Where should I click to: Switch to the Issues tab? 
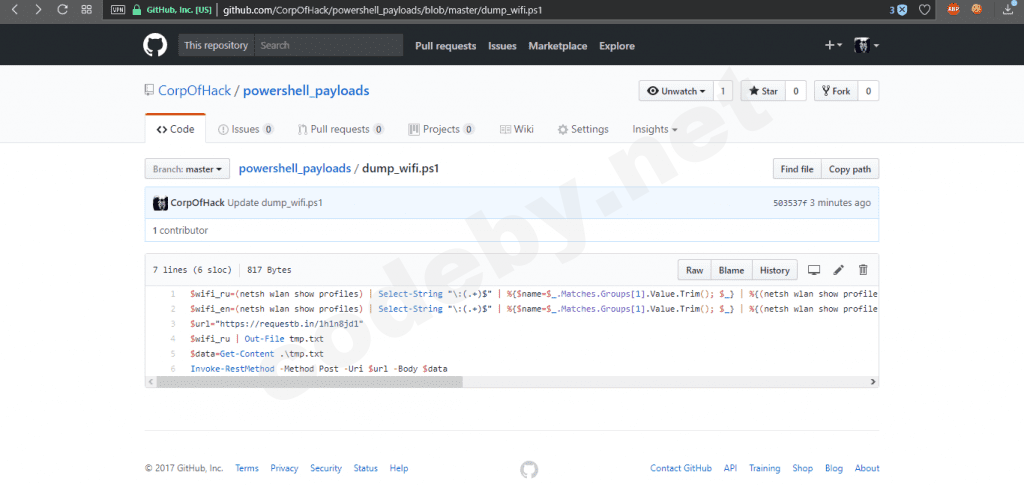[x=246, y=129]
